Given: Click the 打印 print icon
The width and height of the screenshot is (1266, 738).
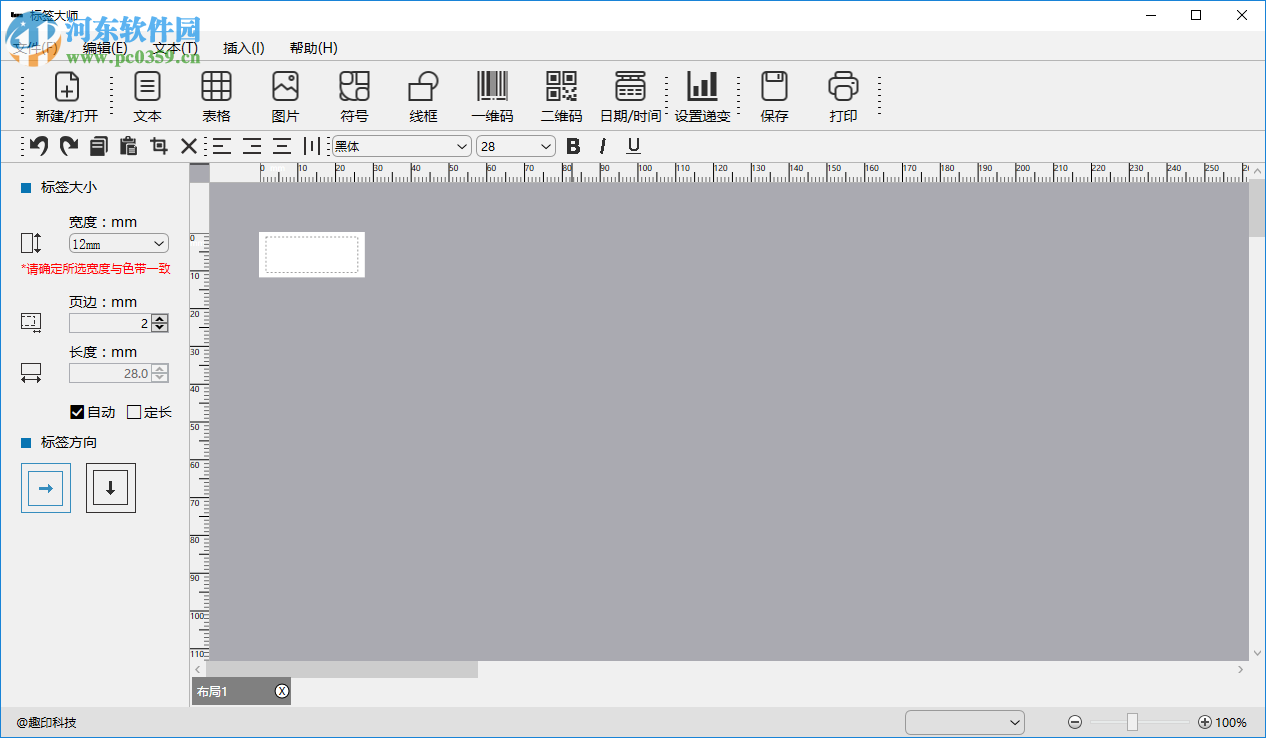Looking at the screenshot, I should [x=843, y=87].
